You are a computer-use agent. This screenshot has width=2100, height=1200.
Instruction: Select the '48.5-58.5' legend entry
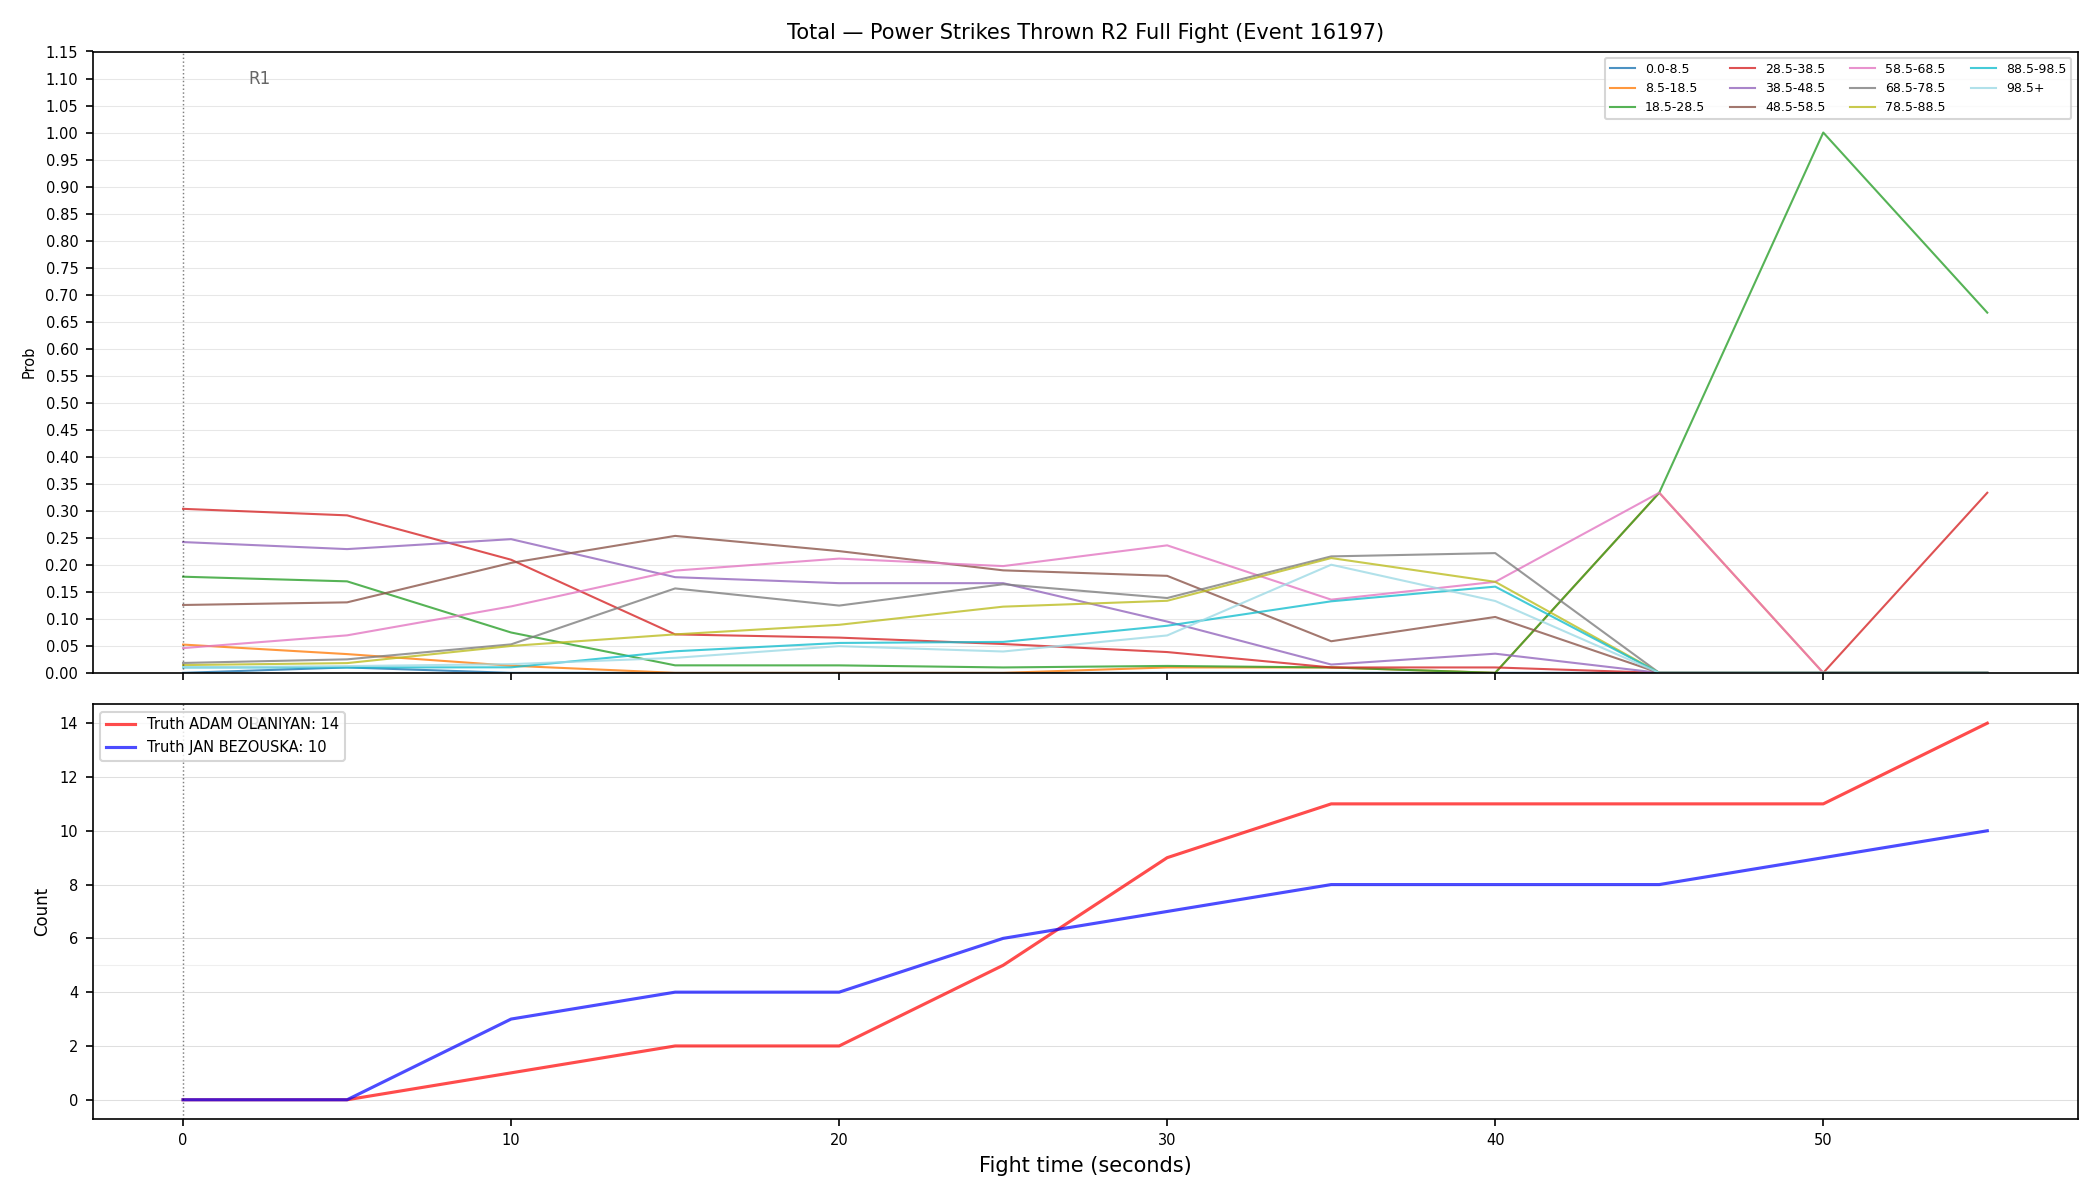pyautogui.click(x=1777, y=107)
